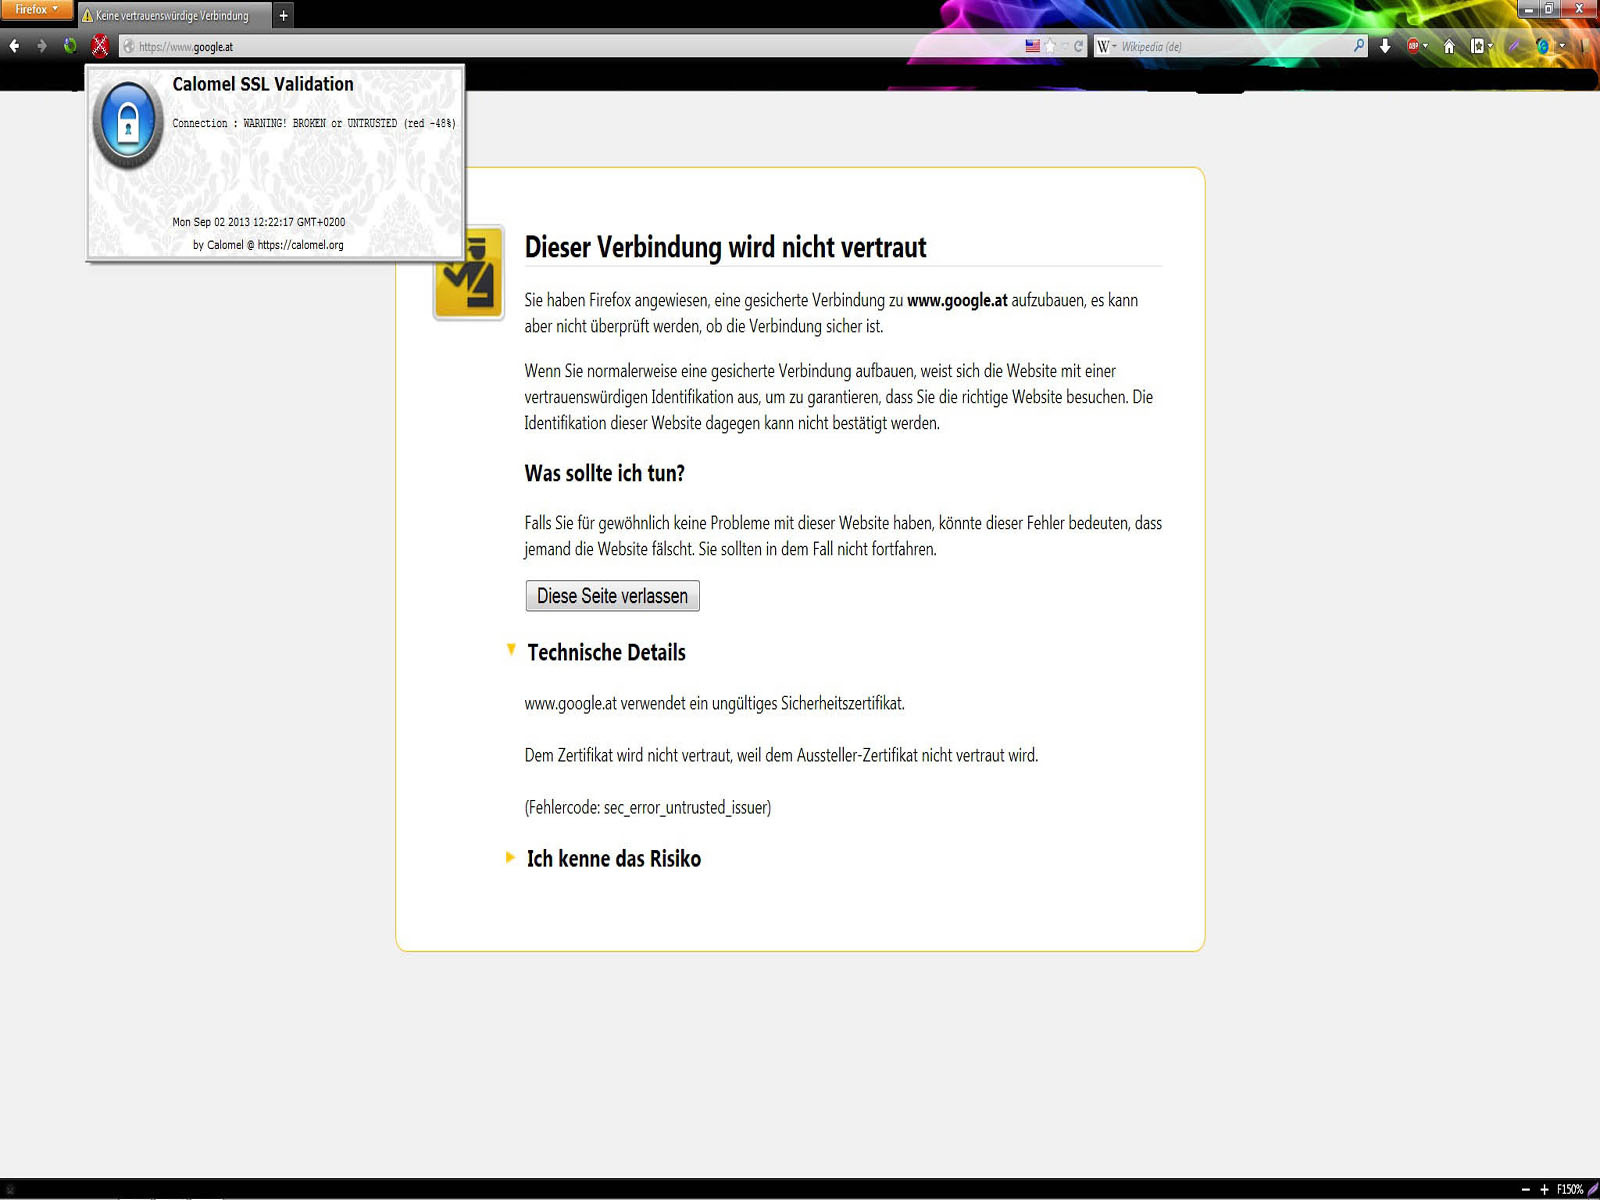Screen dimensions: 1600x1200
Task: Expand the dropdown beside the globe icon
Action: click(1562, 46)
